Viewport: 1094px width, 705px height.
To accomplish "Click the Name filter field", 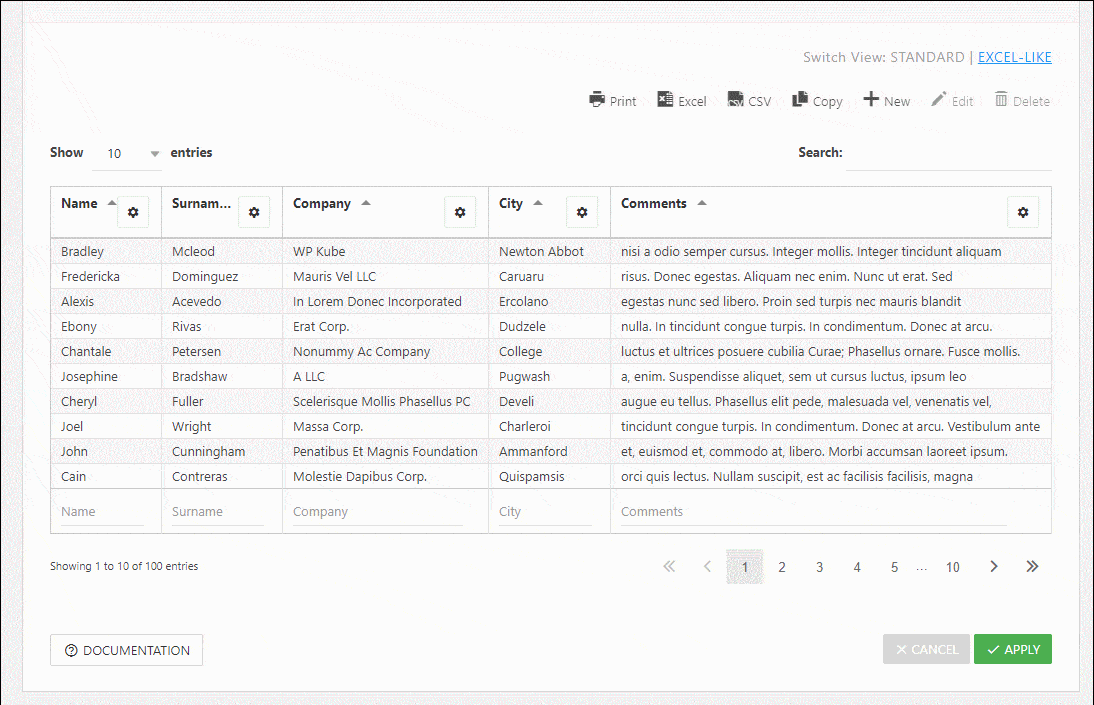I will tap(102, 512).
